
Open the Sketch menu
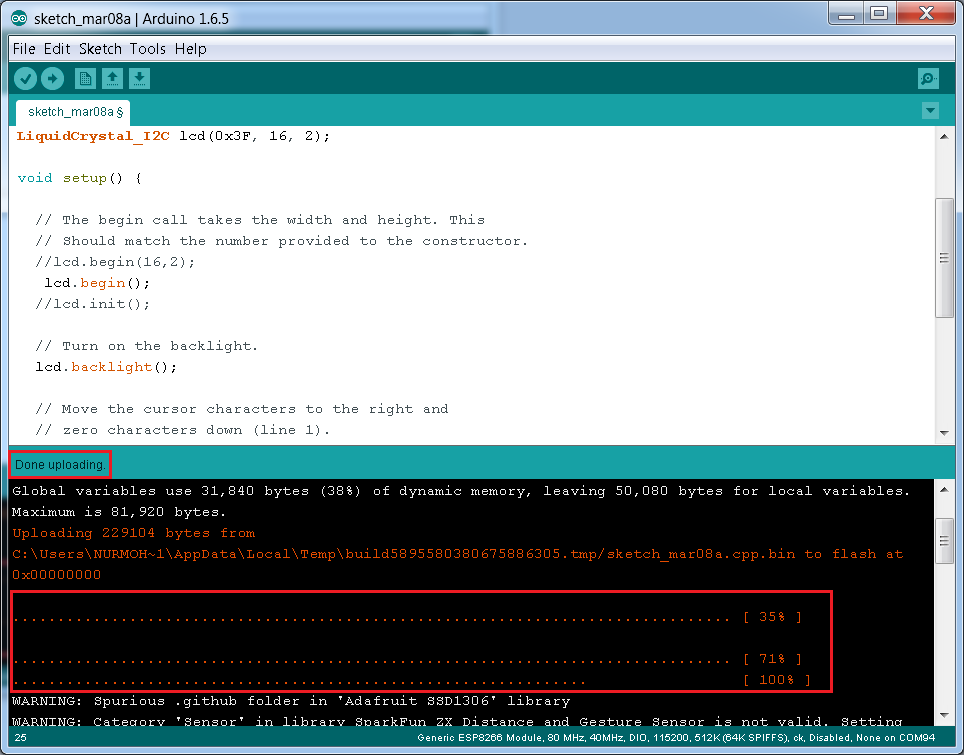[100, 48]
